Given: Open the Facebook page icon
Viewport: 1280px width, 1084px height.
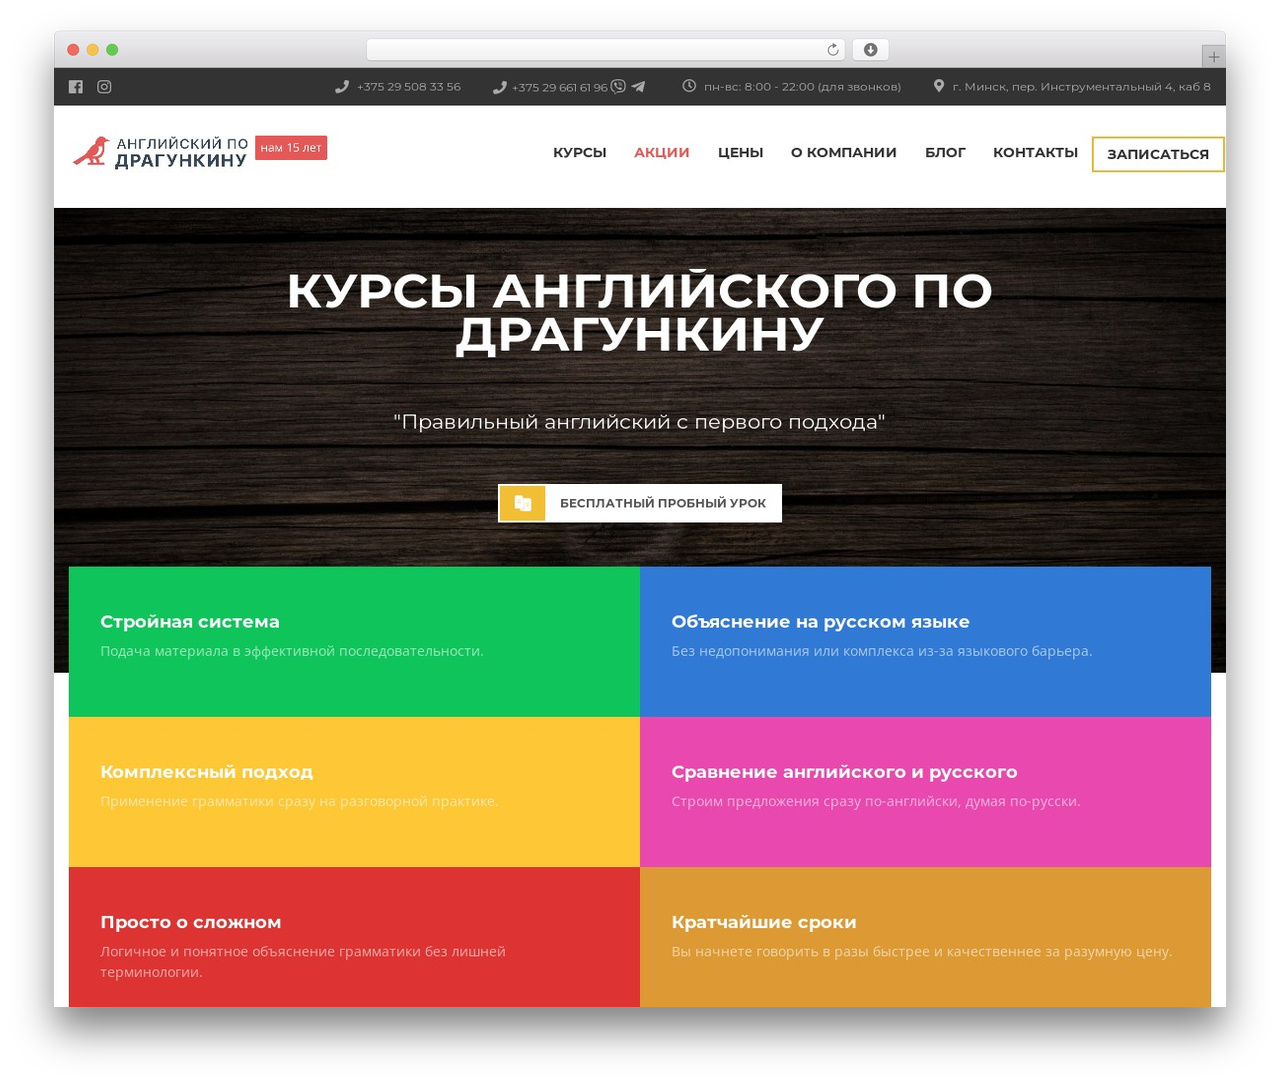Looking at the screenshot, I should (x=76, y=87).
